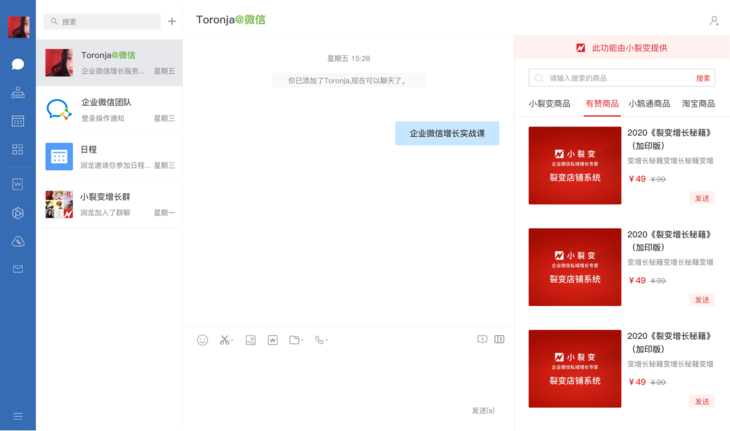Click 发送 on the third product card
Viewport: 730px width, 431px height.
coord(702,401)
